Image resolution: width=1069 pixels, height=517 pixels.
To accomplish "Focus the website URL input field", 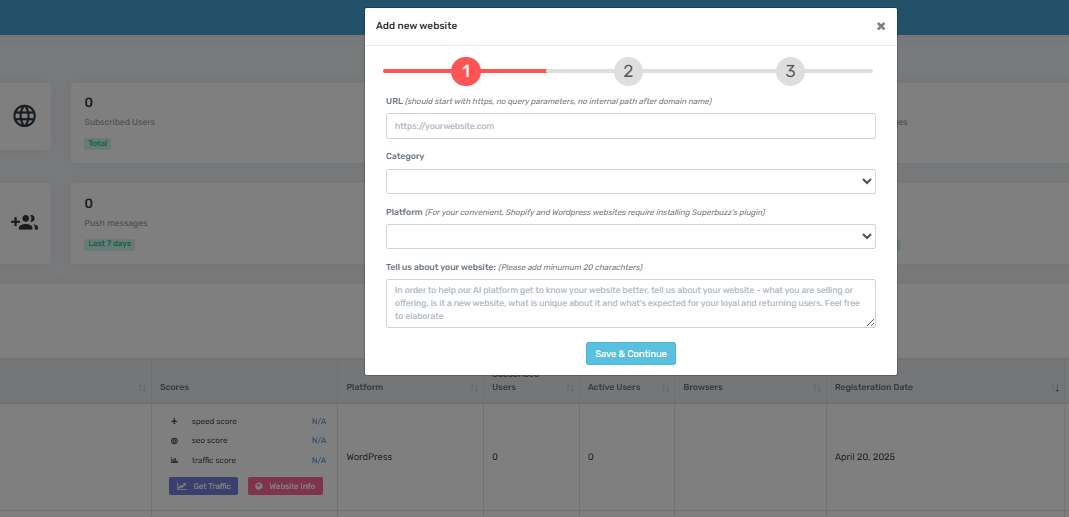I will pyautogui.click(x=631, y=126).
